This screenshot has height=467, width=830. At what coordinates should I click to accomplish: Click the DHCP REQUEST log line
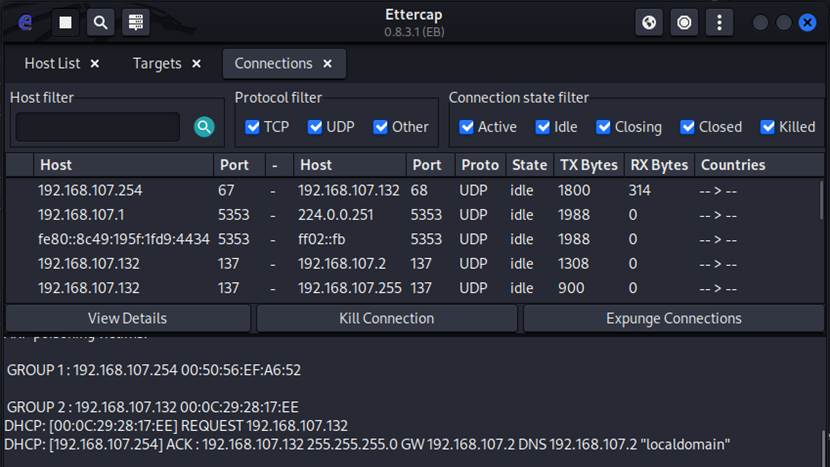click(176, 426)
